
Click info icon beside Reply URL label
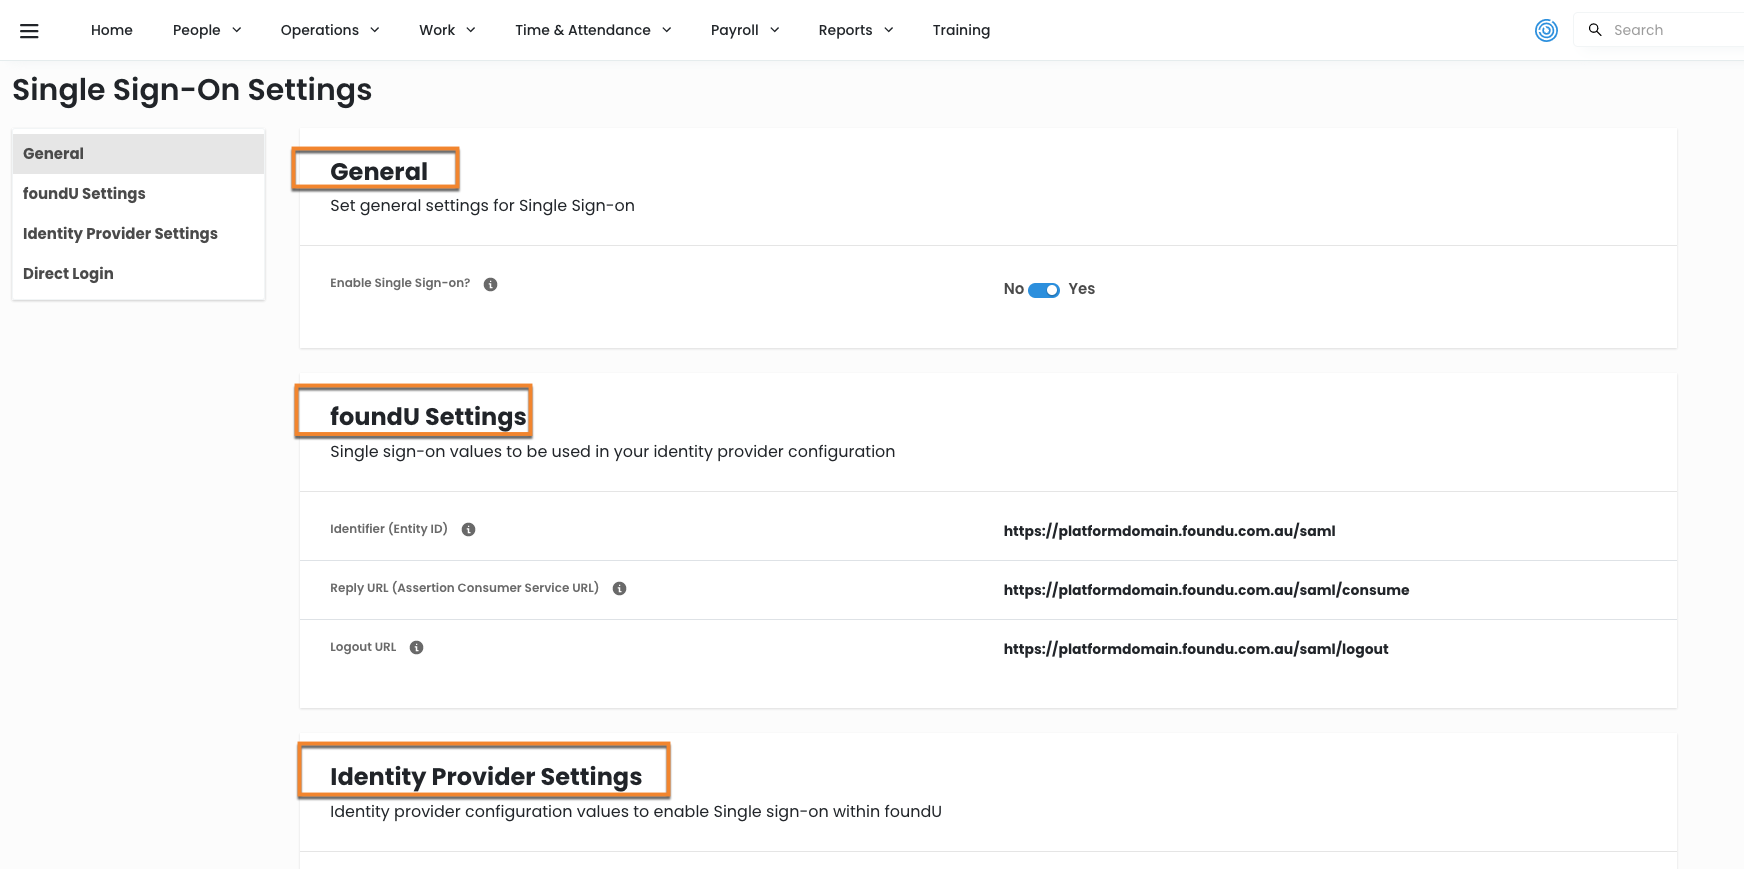[619, 589]
